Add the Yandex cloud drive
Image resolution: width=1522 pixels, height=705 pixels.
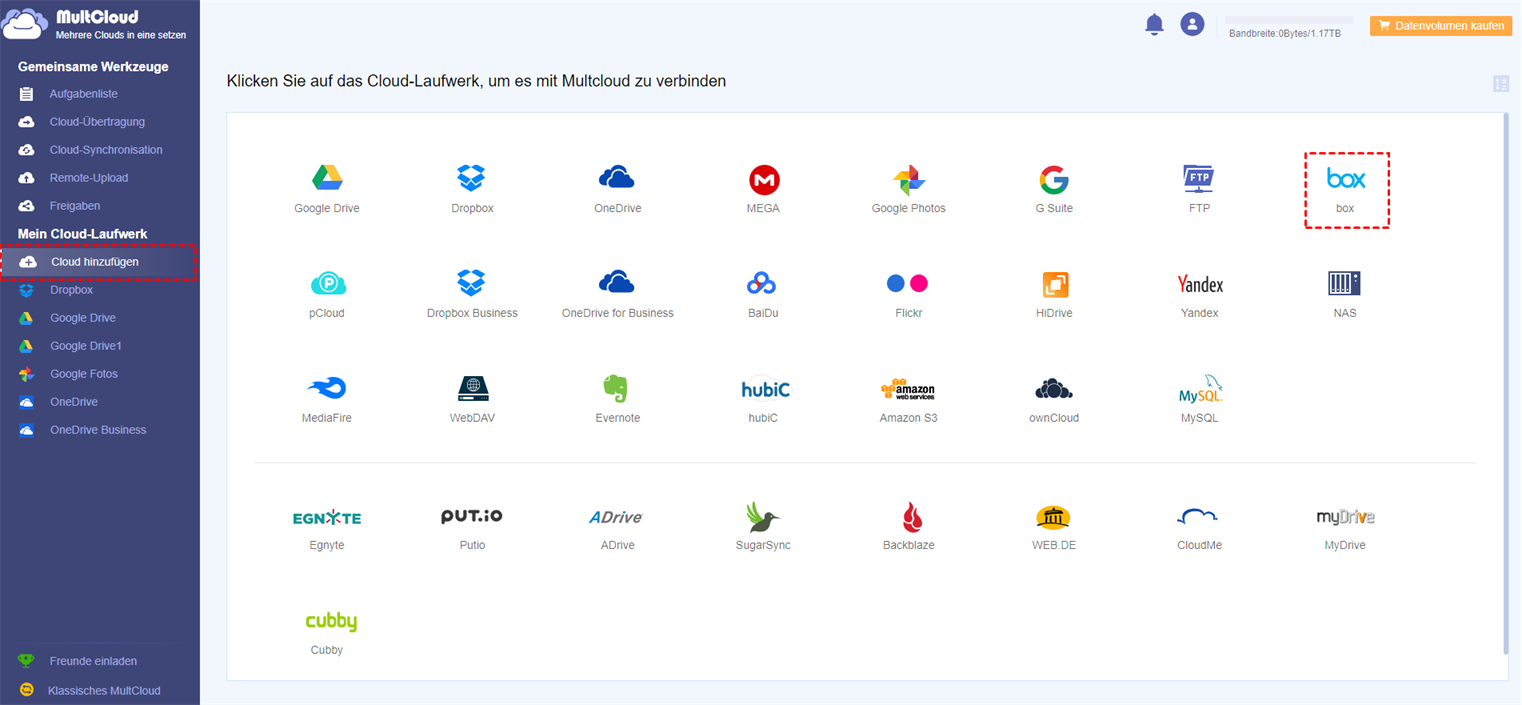1200,285
